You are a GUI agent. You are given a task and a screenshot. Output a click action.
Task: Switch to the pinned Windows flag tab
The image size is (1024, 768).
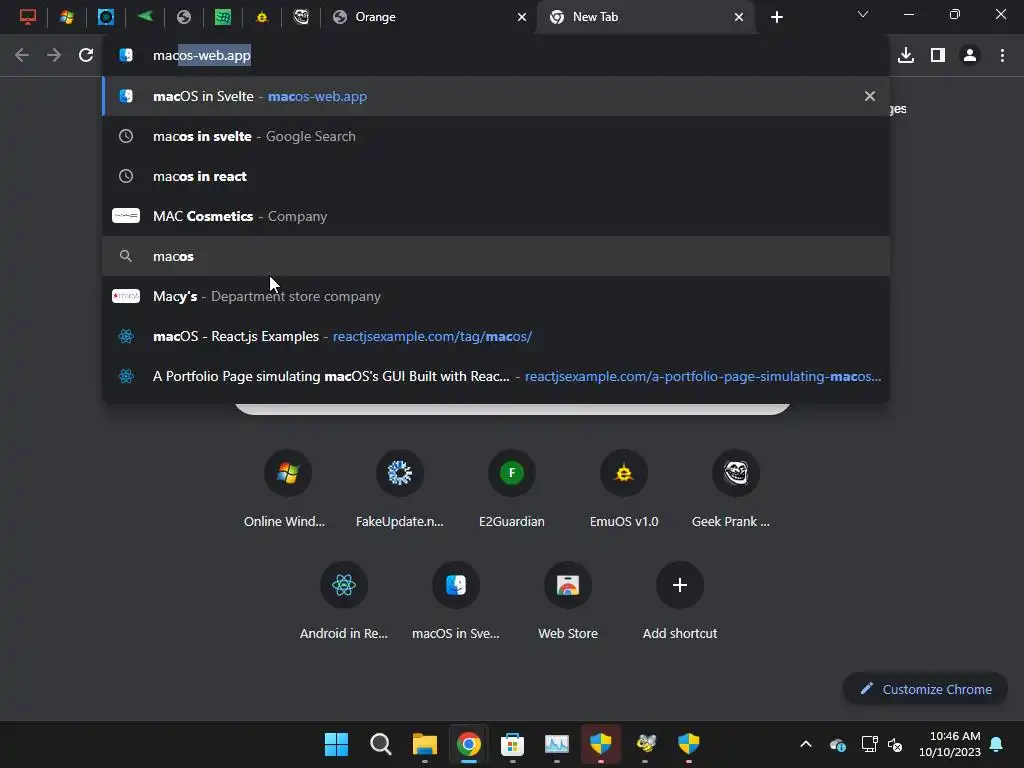67,17
